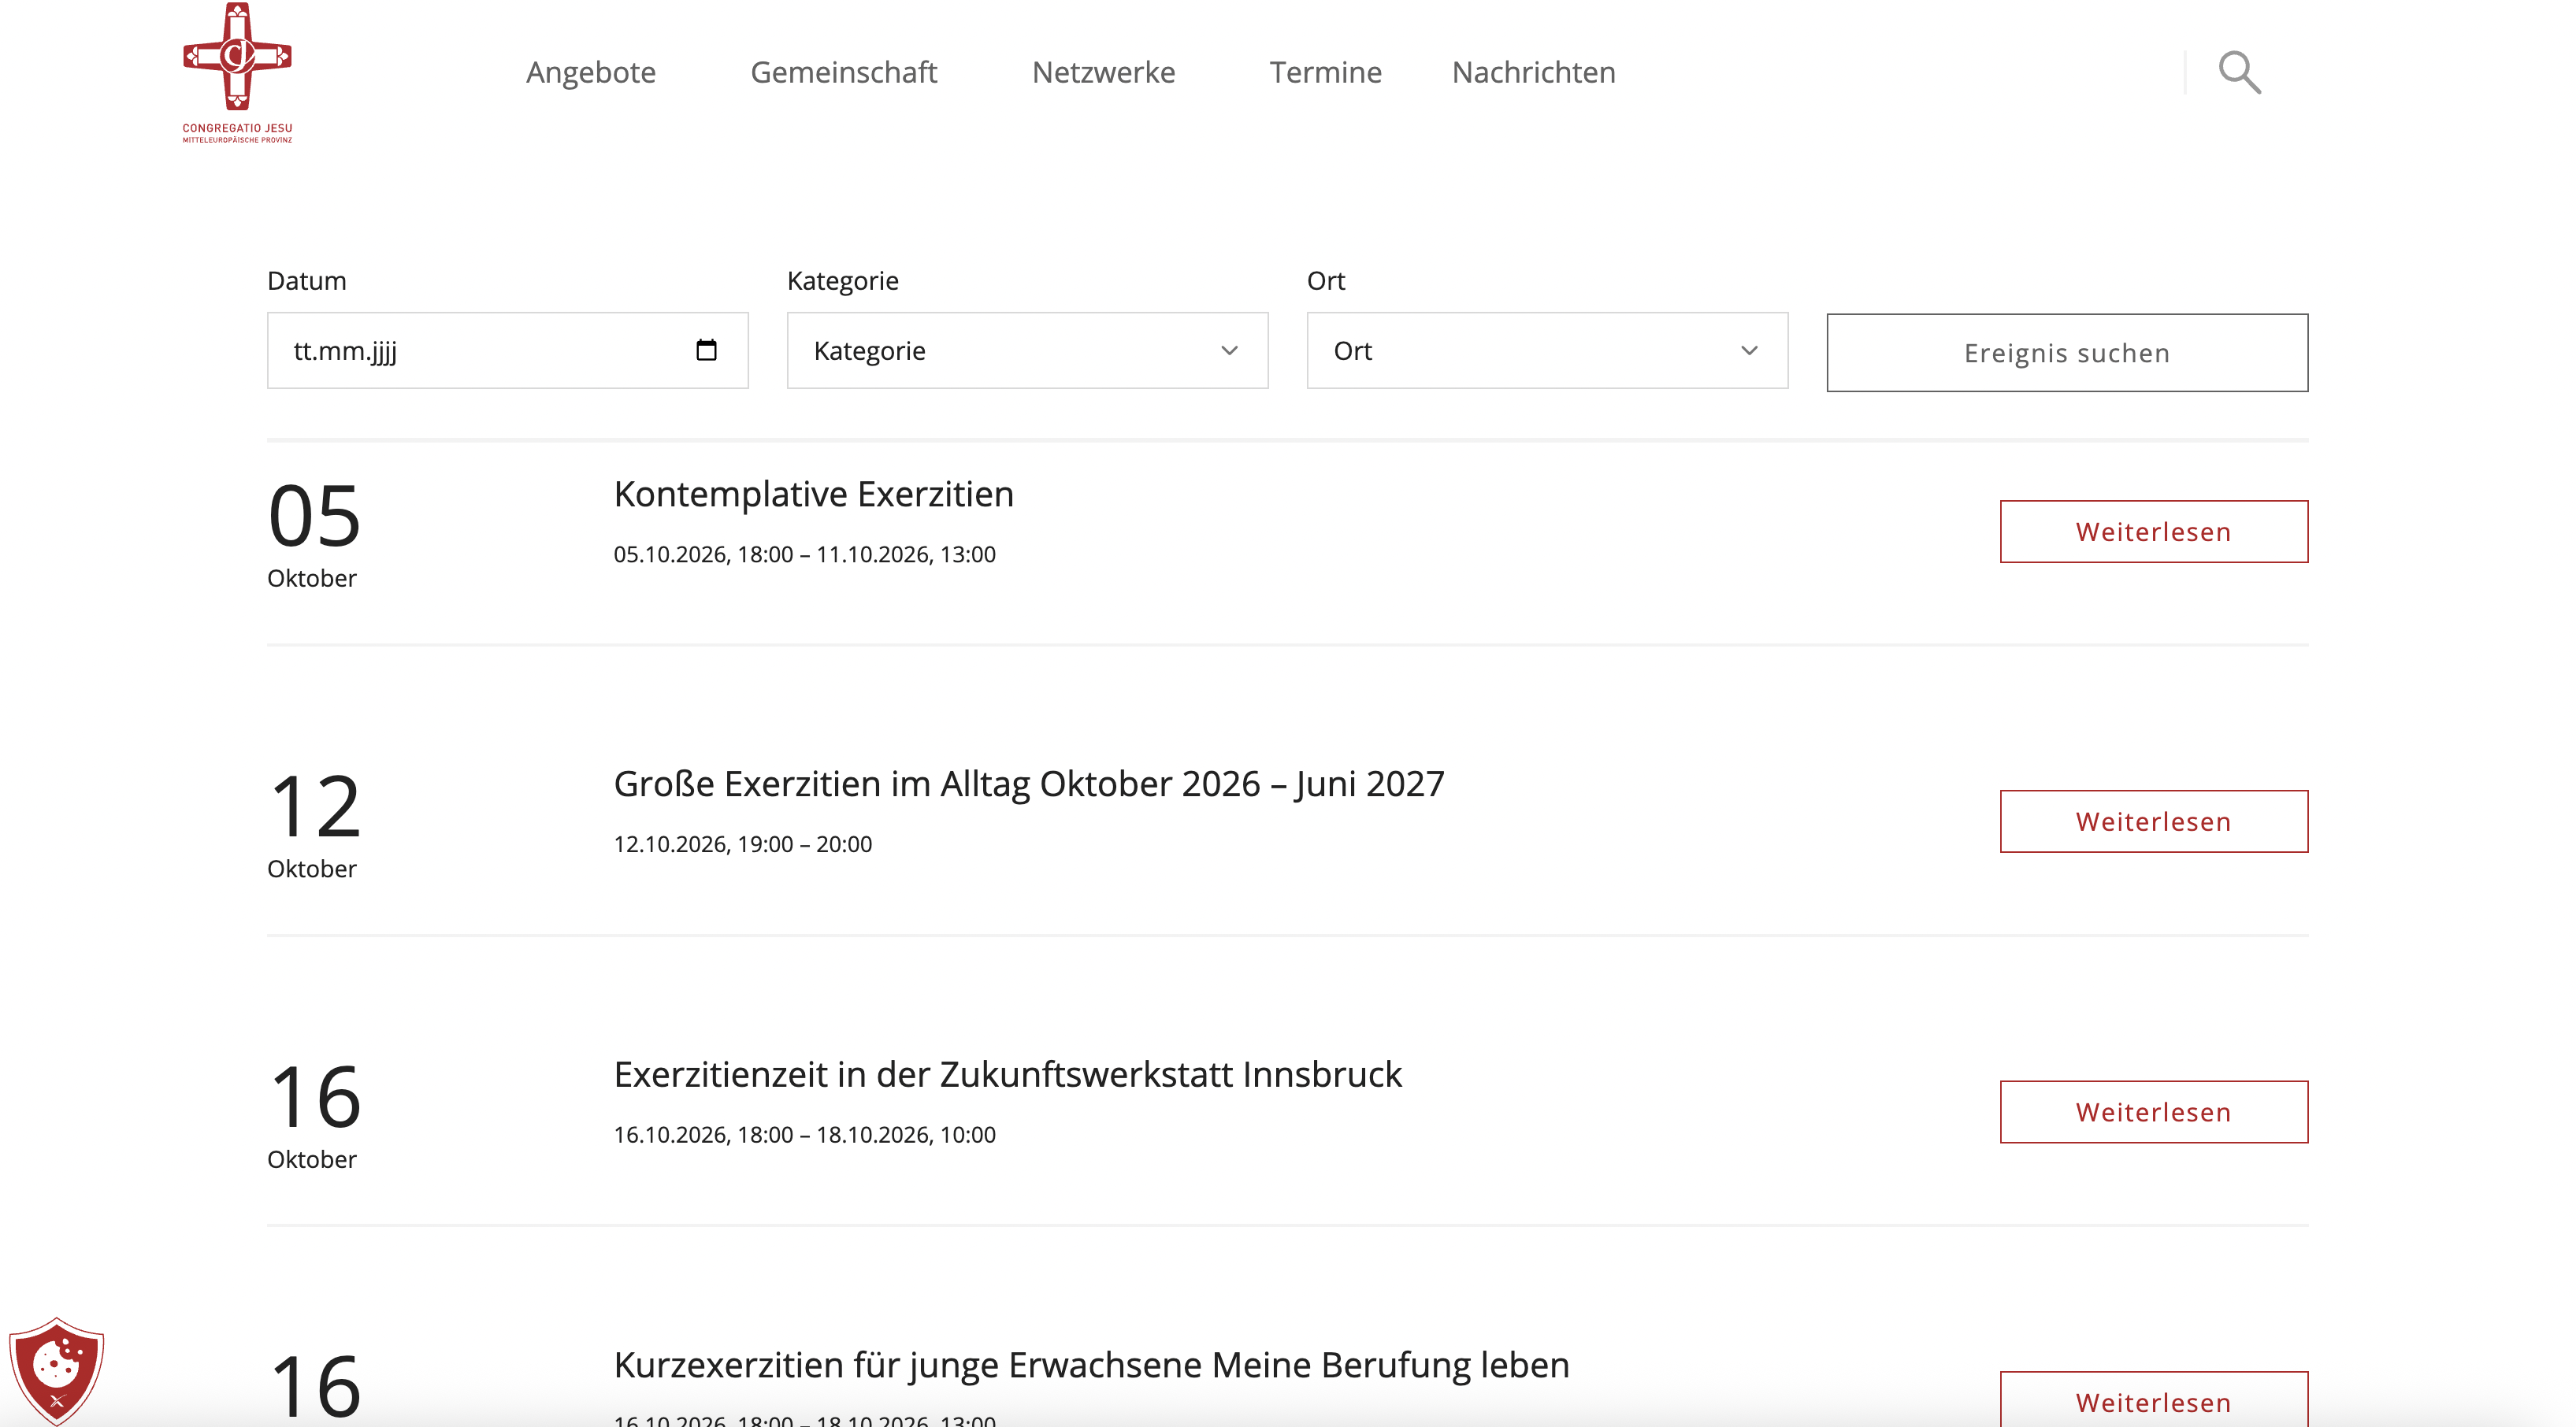Open the cookie shield settings icon
The height and width of the screenshot is (1427, 2576).
coord(57,1370)
